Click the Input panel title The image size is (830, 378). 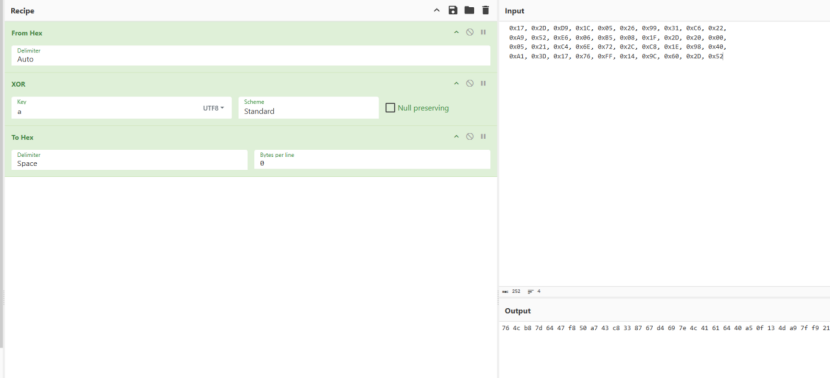click(515, 11)
